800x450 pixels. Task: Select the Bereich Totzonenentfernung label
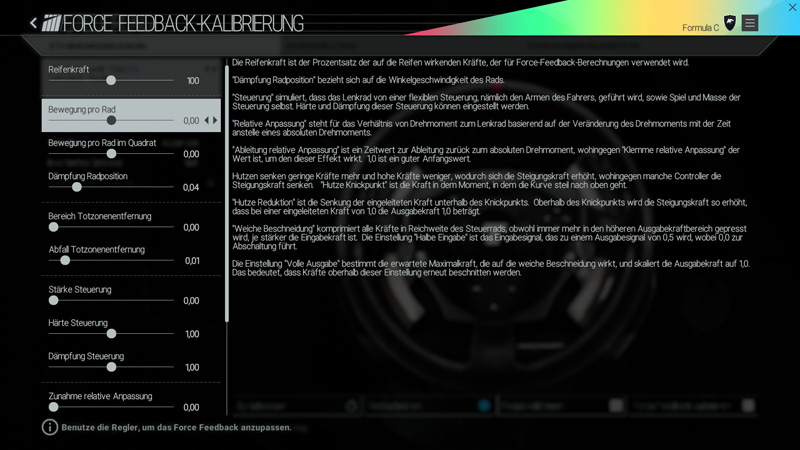coord(100,216)
